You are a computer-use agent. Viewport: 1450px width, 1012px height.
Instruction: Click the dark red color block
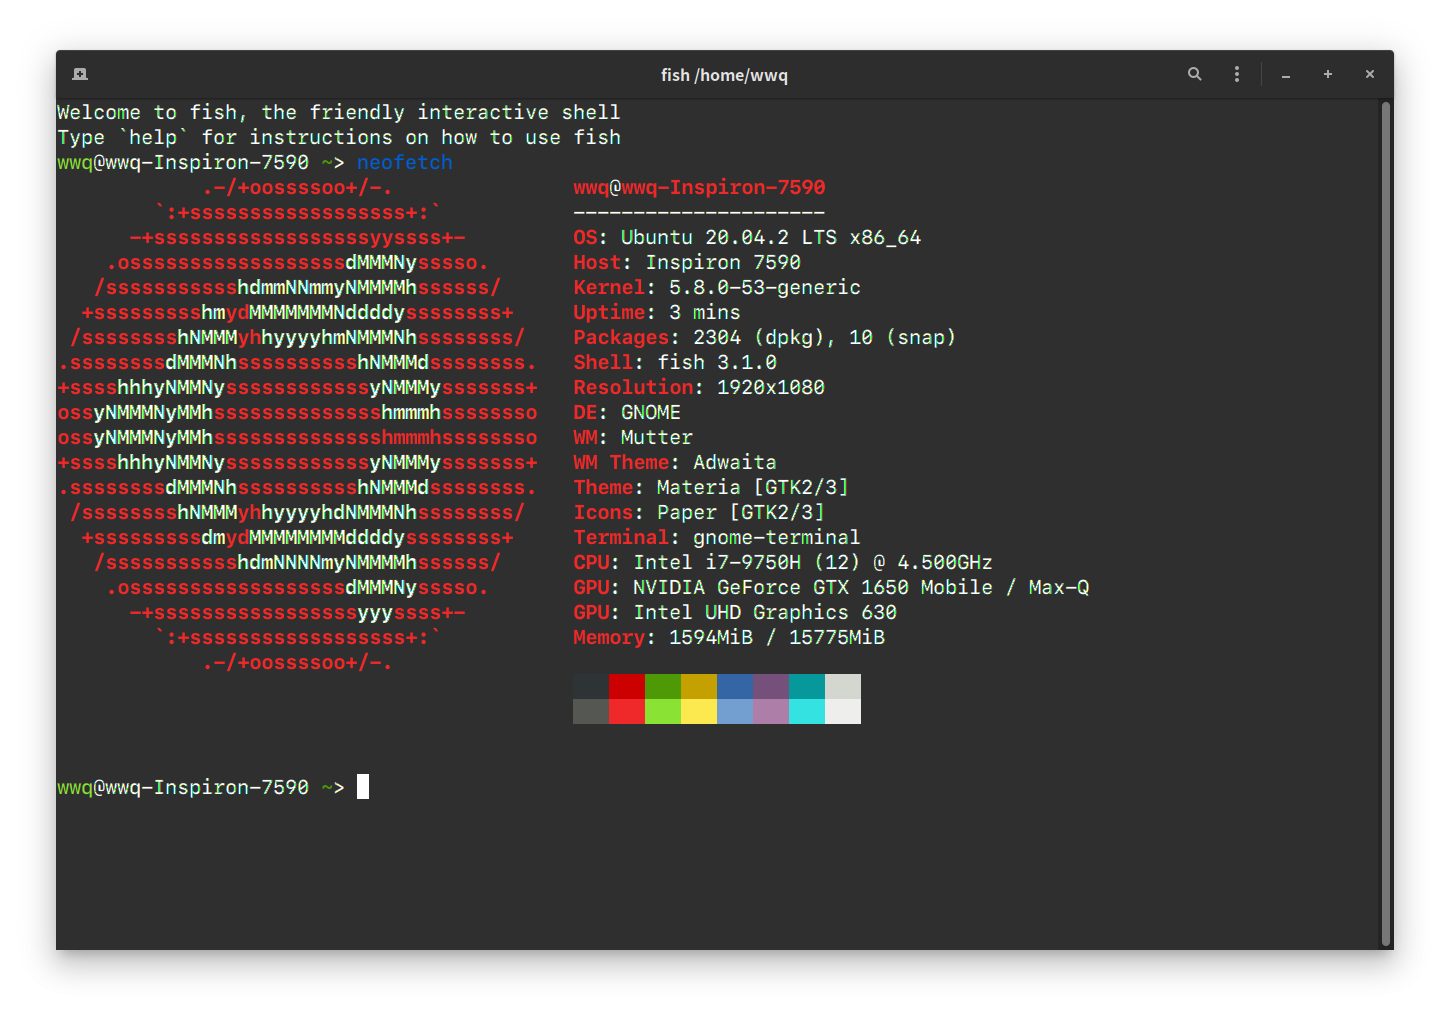[627, 686]
